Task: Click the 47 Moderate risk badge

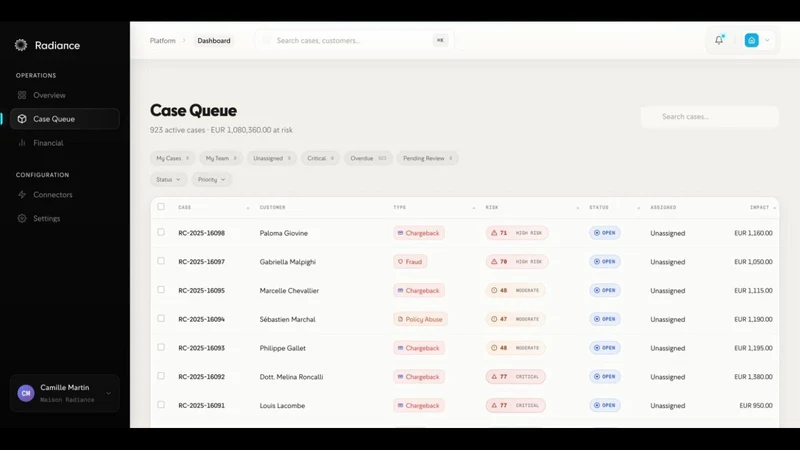Action: 515,319
